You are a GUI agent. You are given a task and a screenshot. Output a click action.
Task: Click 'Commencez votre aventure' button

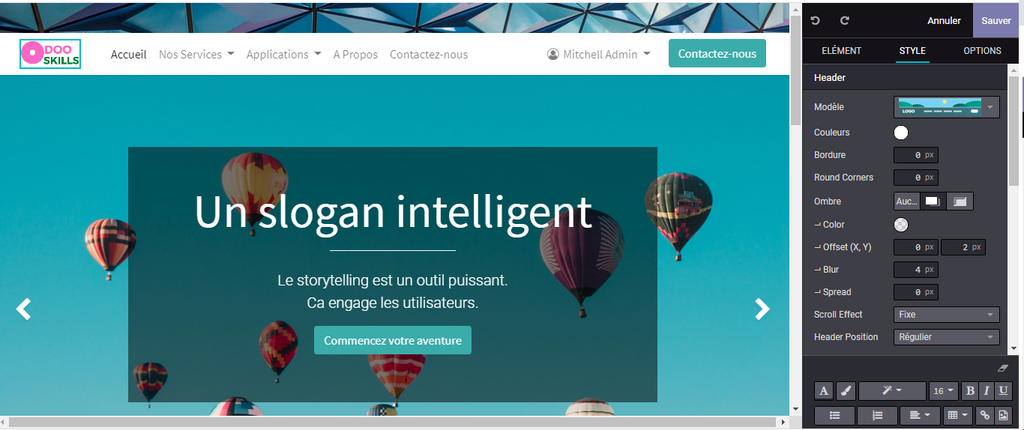(392, 340)
